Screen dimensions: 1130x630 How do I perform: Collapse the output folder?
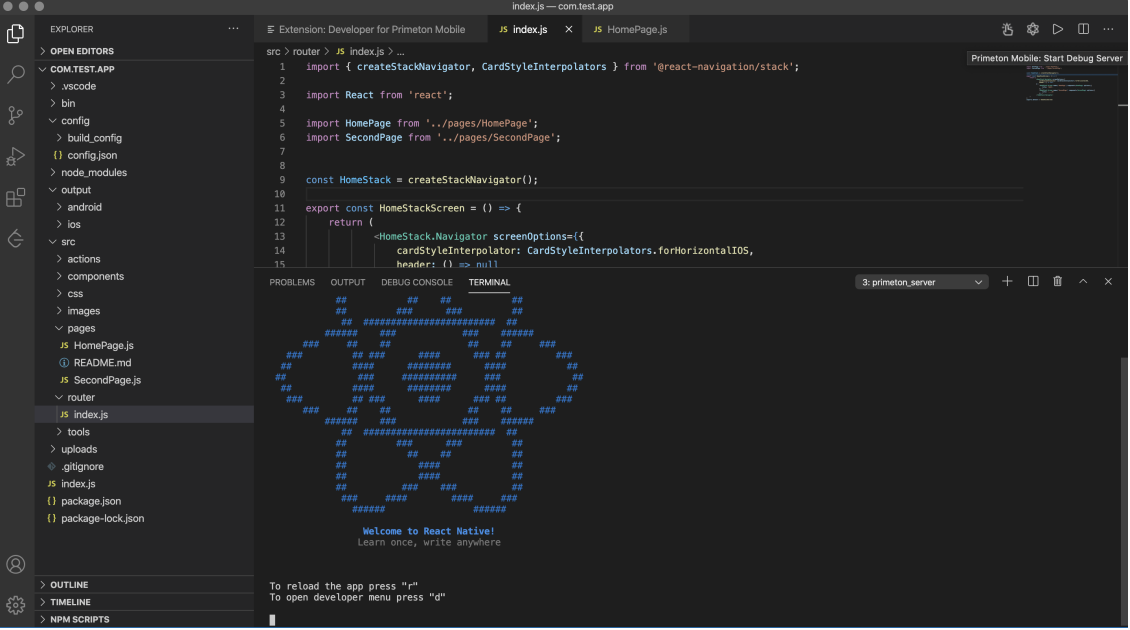(75, 190)
